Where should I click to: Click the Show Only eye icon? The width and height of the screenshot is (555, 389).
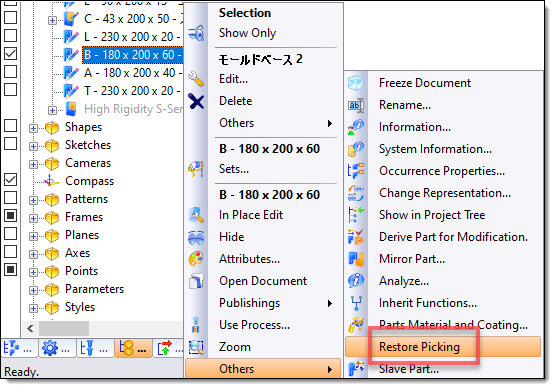coord(196,33)
